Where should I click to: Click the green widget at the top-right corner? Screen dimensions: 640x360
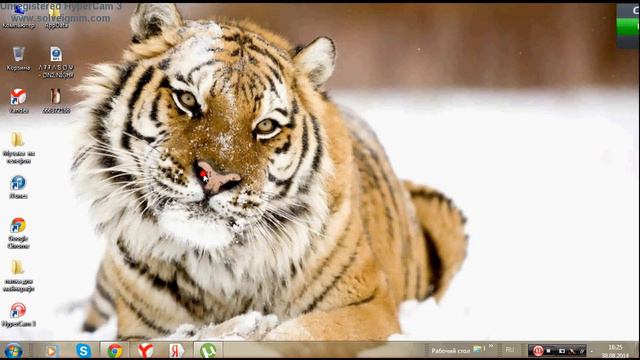point(628,26)
